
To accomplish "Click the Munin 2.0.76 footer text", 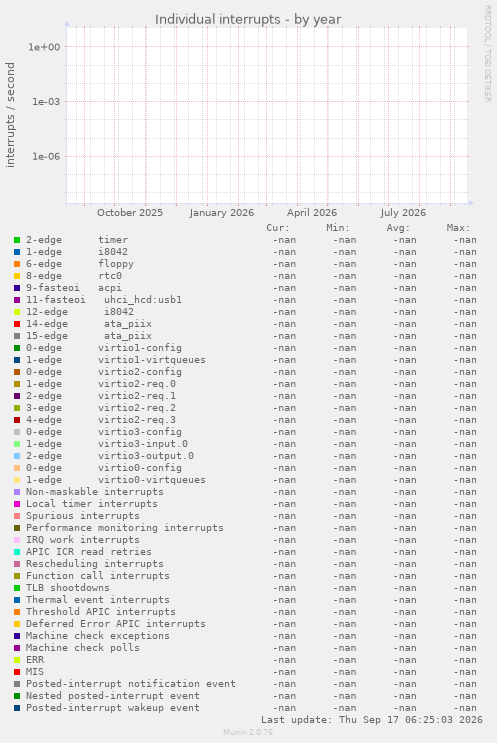I will 248,732.
